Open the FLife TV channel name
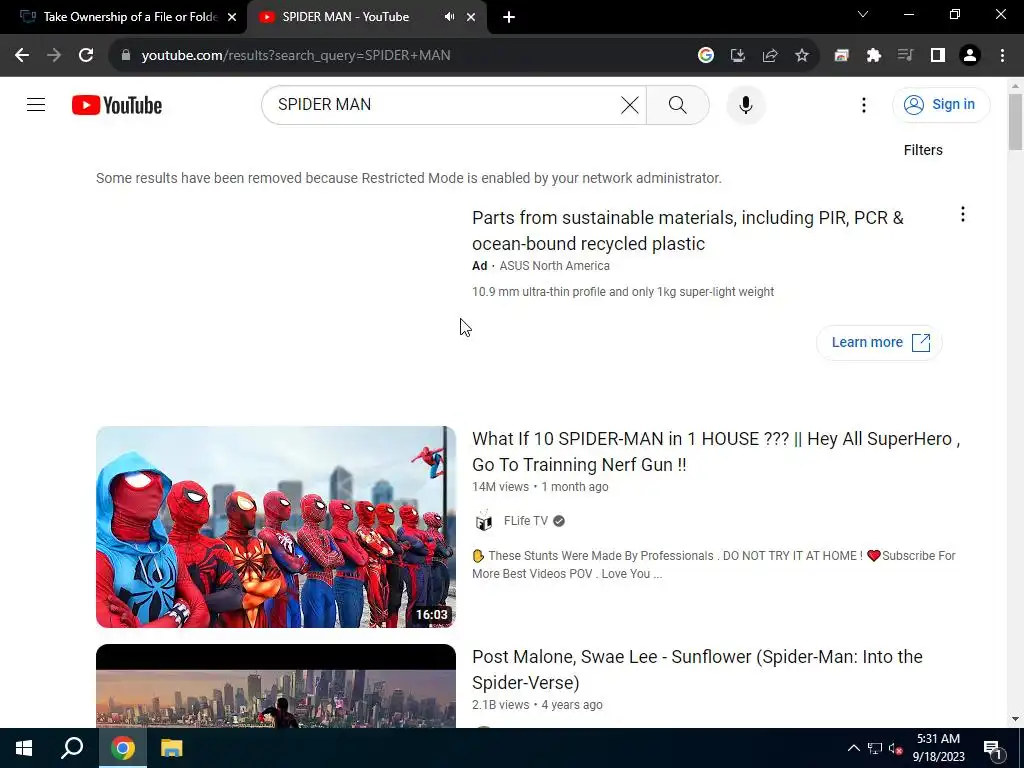1024x768 pixels. click(x=526, y=520)
